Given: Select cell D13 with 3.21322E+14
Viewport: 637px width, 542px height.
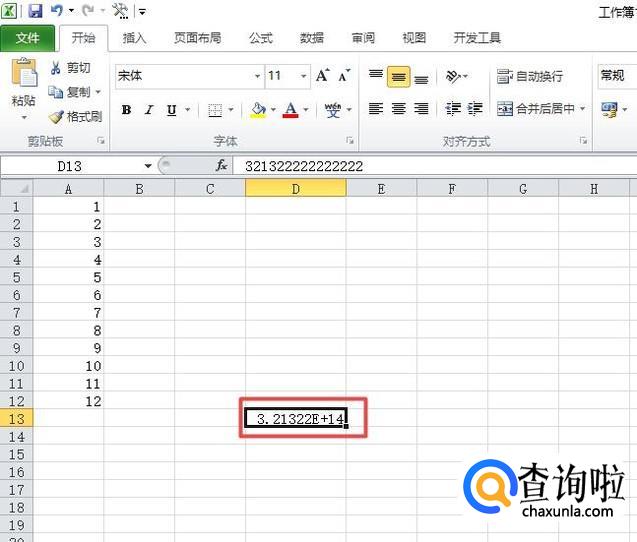Looking at the screenshot, I should tap(296, 418).
